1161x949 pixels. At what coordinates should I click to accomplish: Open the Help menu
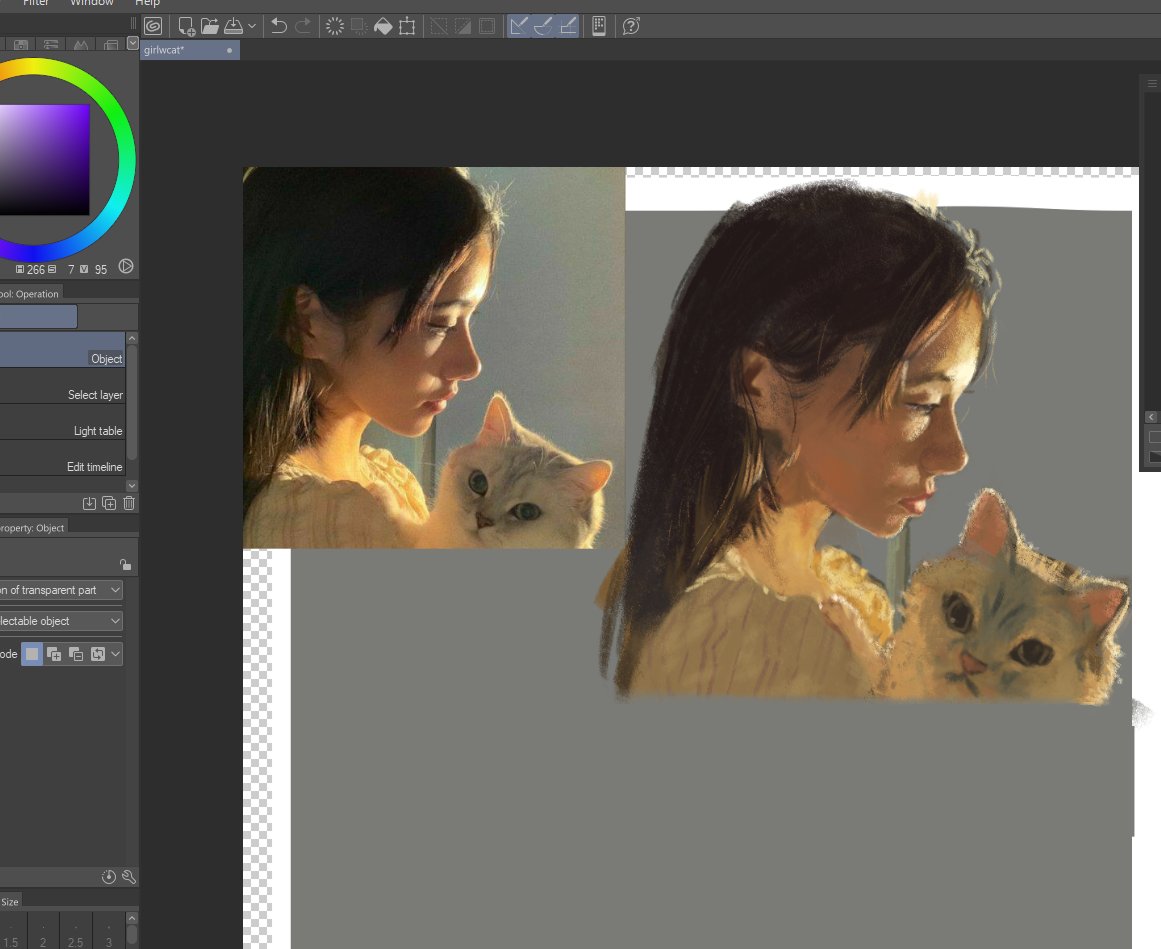[x=147, y=3]
